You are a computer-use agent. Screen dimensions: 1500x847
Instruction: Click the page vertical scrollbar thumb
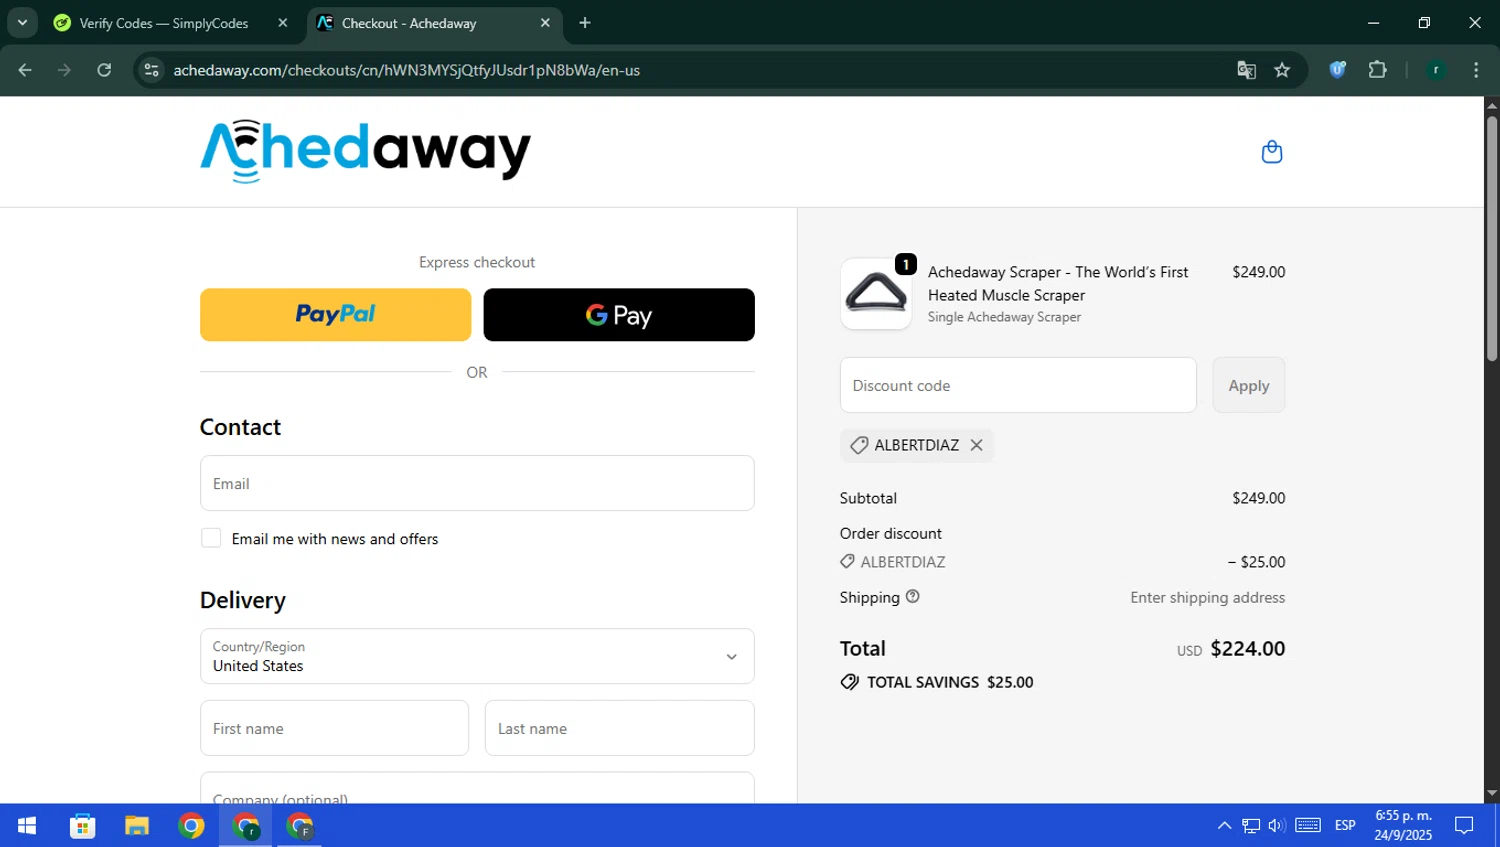[x=1491, y=238]
